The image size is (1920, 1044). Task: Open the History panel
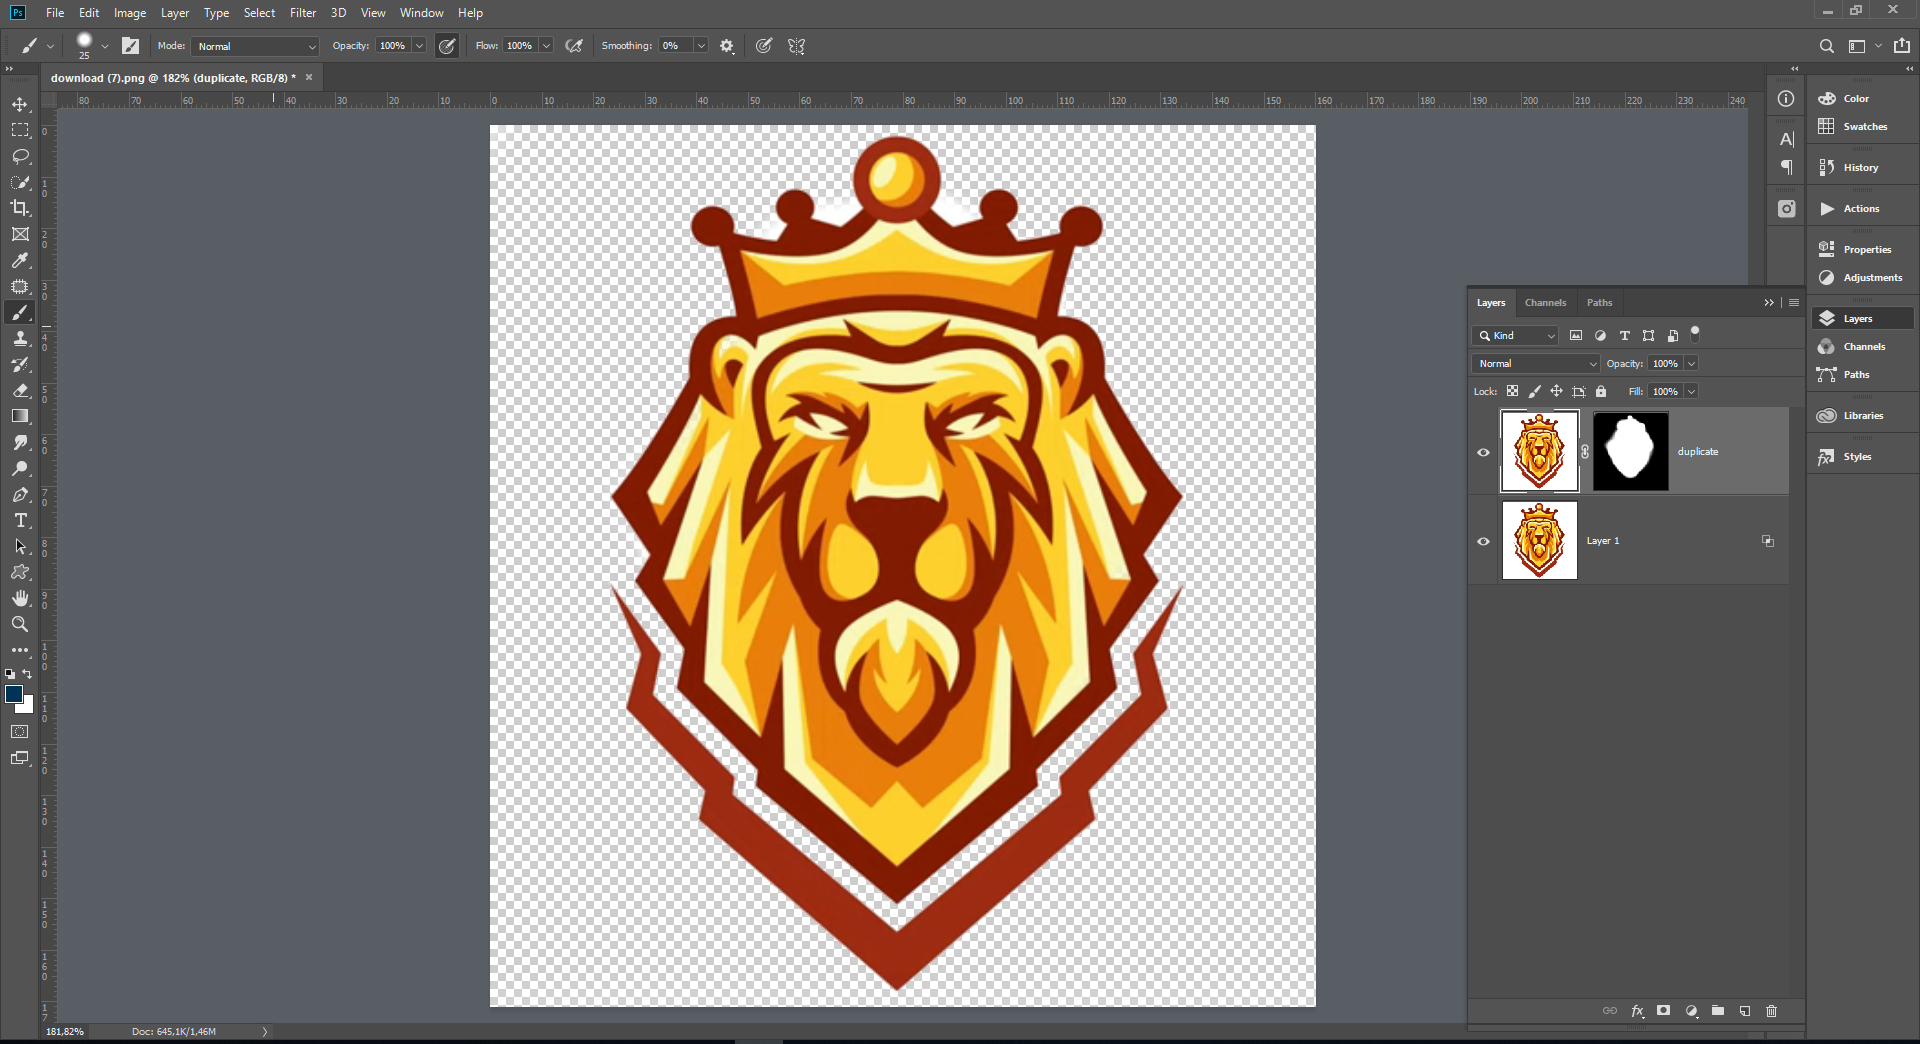[1860, 168]
